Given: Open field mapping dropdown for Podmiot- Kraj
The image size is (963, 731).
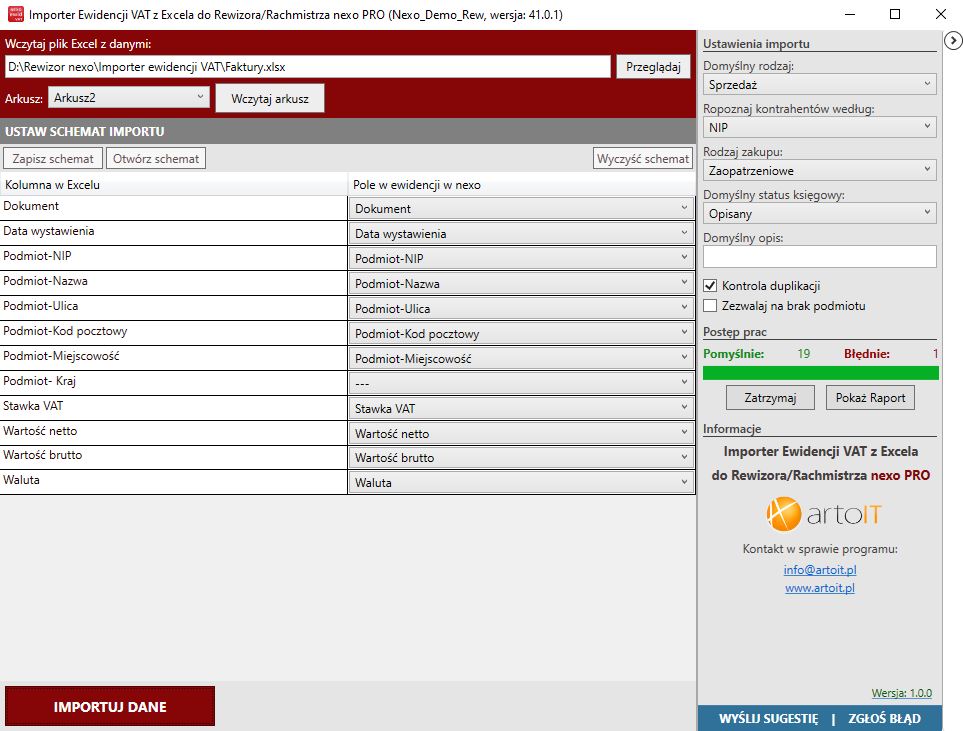Looking at the screenshot, I should click(521, 383).
